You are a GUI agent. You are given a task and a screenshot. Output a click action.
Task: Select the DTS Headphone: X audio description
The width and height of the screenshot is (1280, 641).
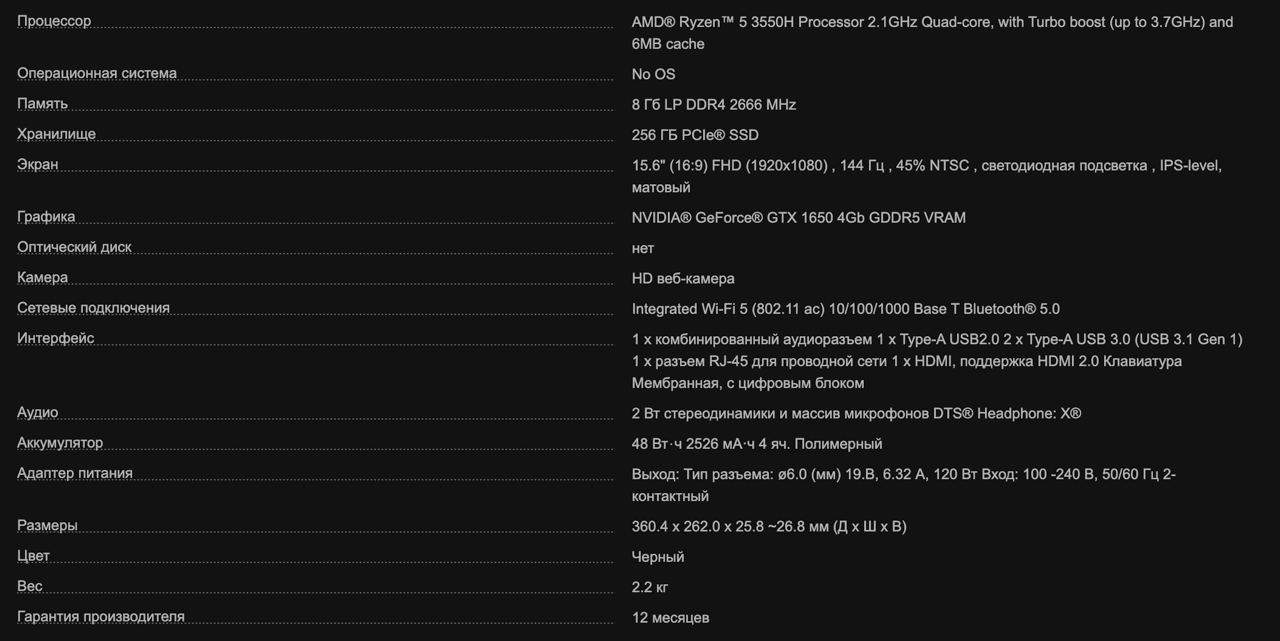[x=856, y=413]
